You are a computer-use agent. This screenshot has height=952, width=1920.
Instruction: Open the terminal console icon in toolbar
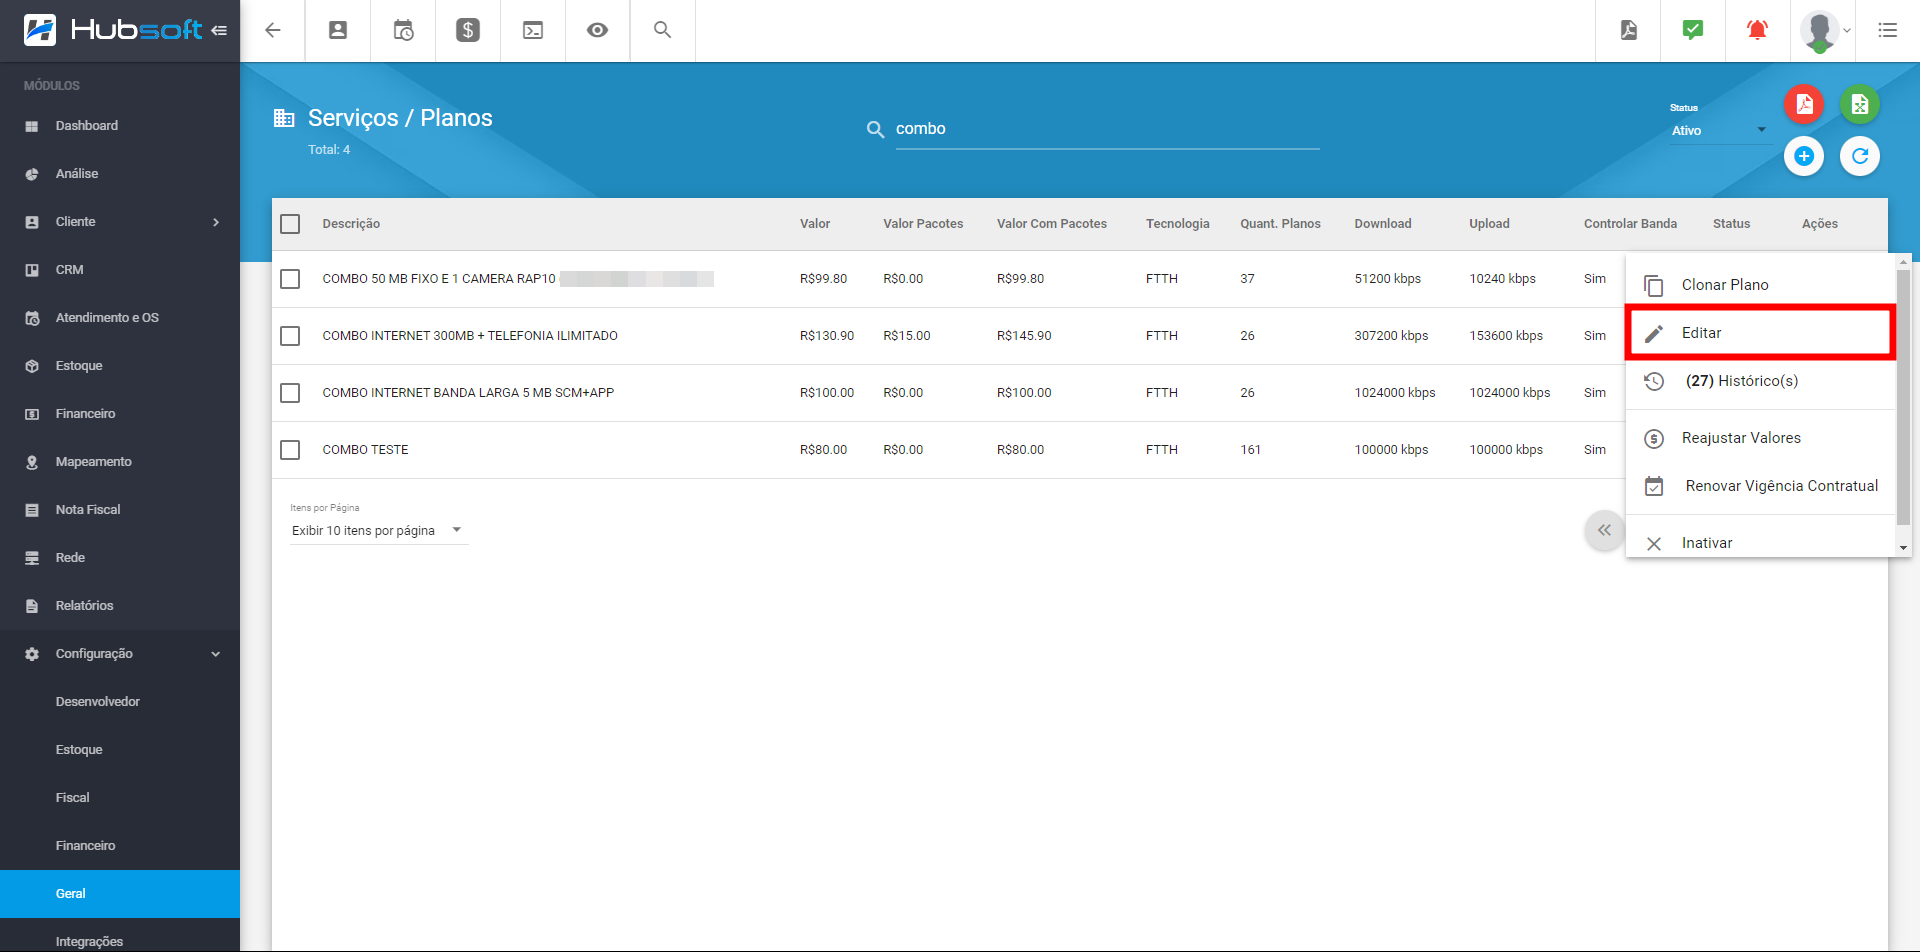click(533, 30)
